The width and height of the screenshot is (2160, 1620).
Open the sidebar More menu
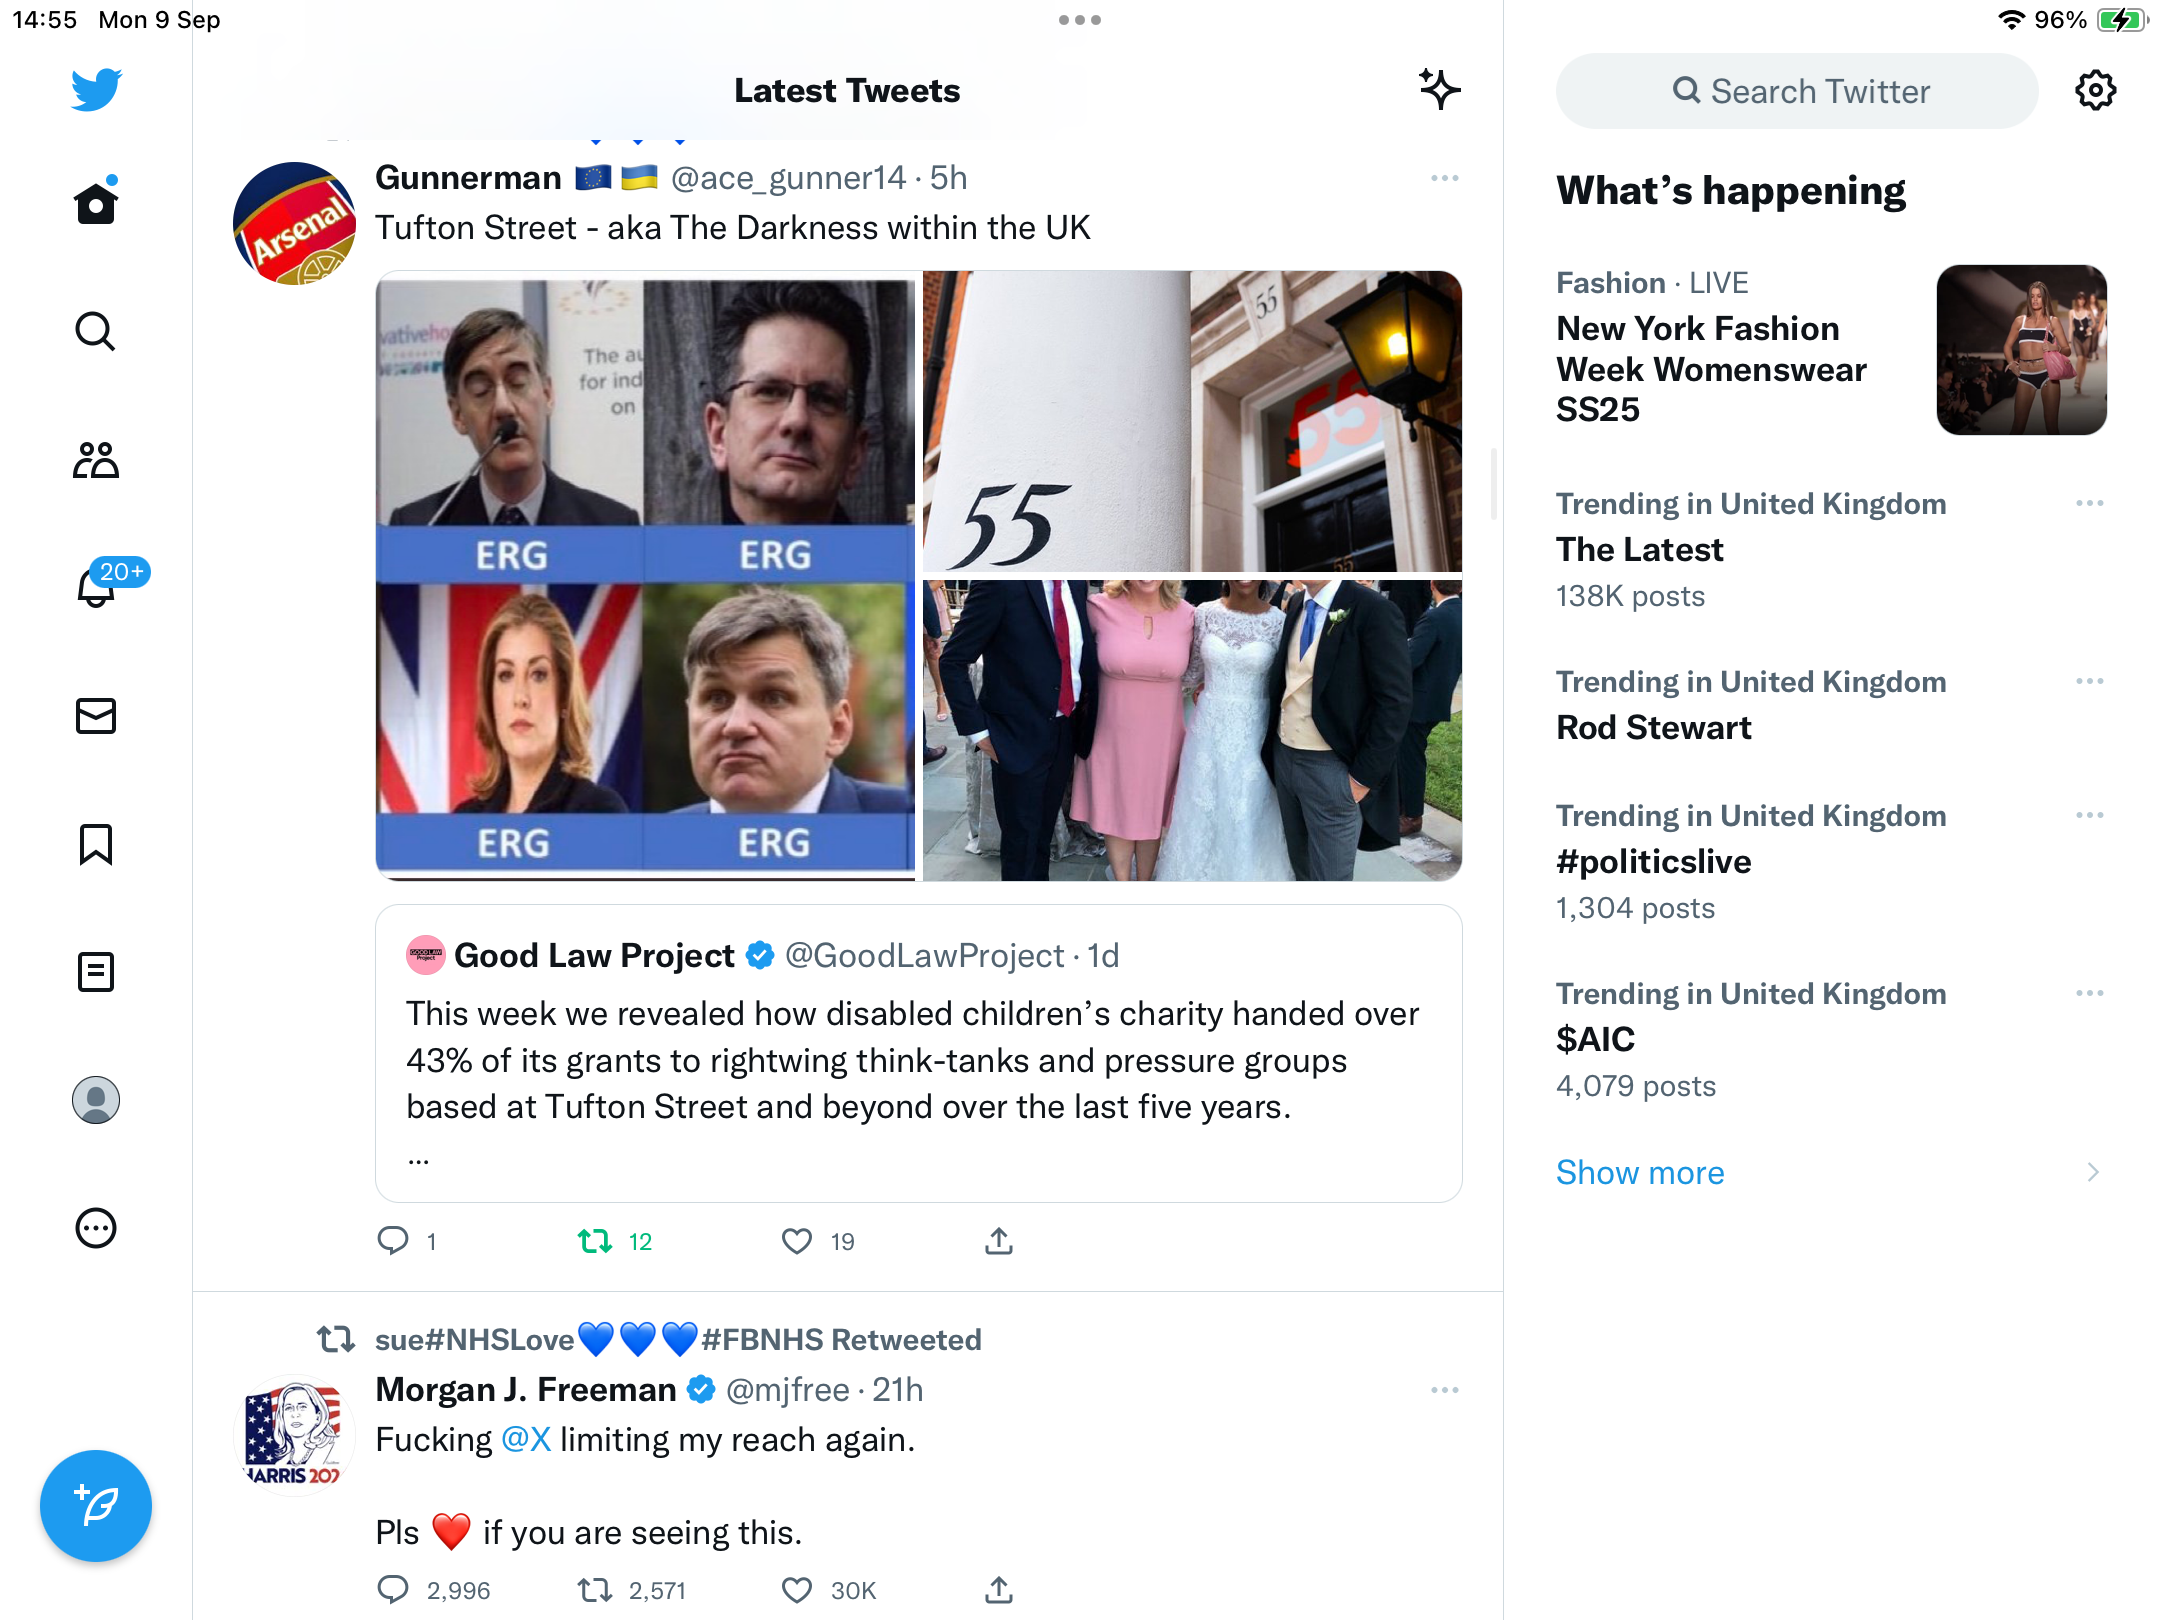(96, 1228)
